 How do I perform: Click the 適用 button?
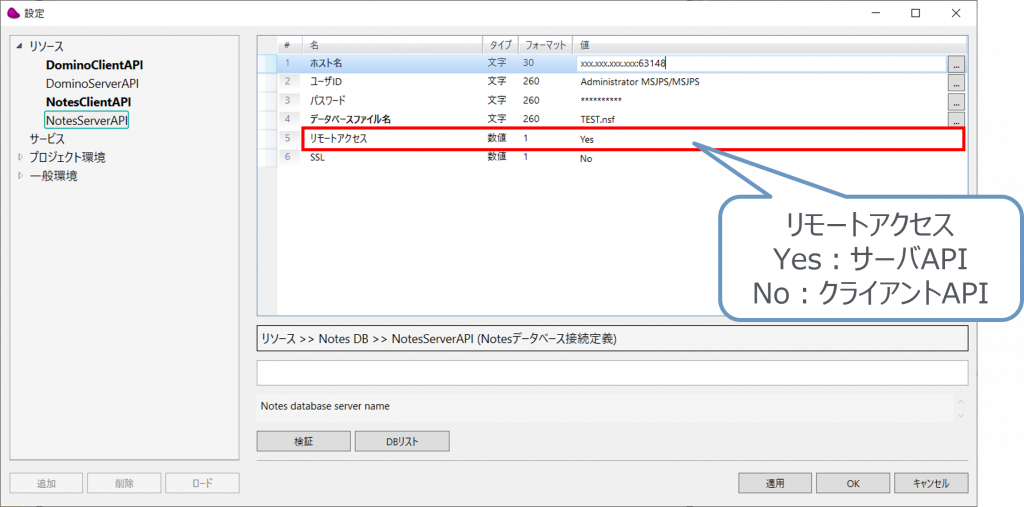point(775,483)
